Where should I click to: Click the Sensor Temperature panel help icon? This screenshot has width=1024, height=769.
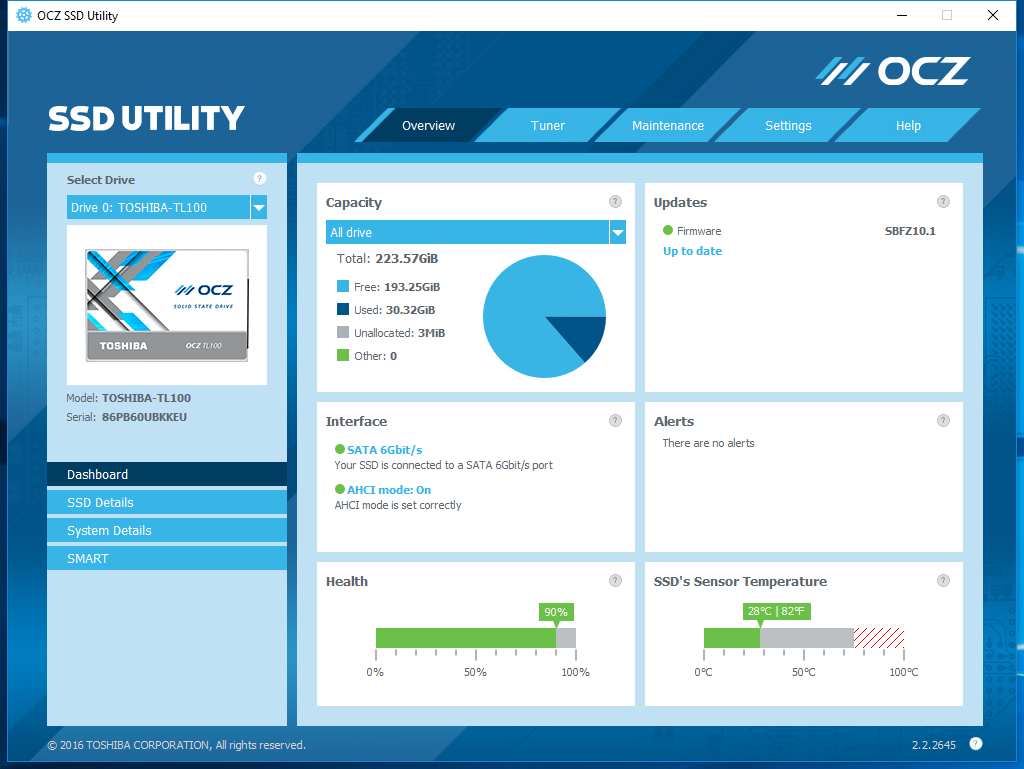[943, 580]
